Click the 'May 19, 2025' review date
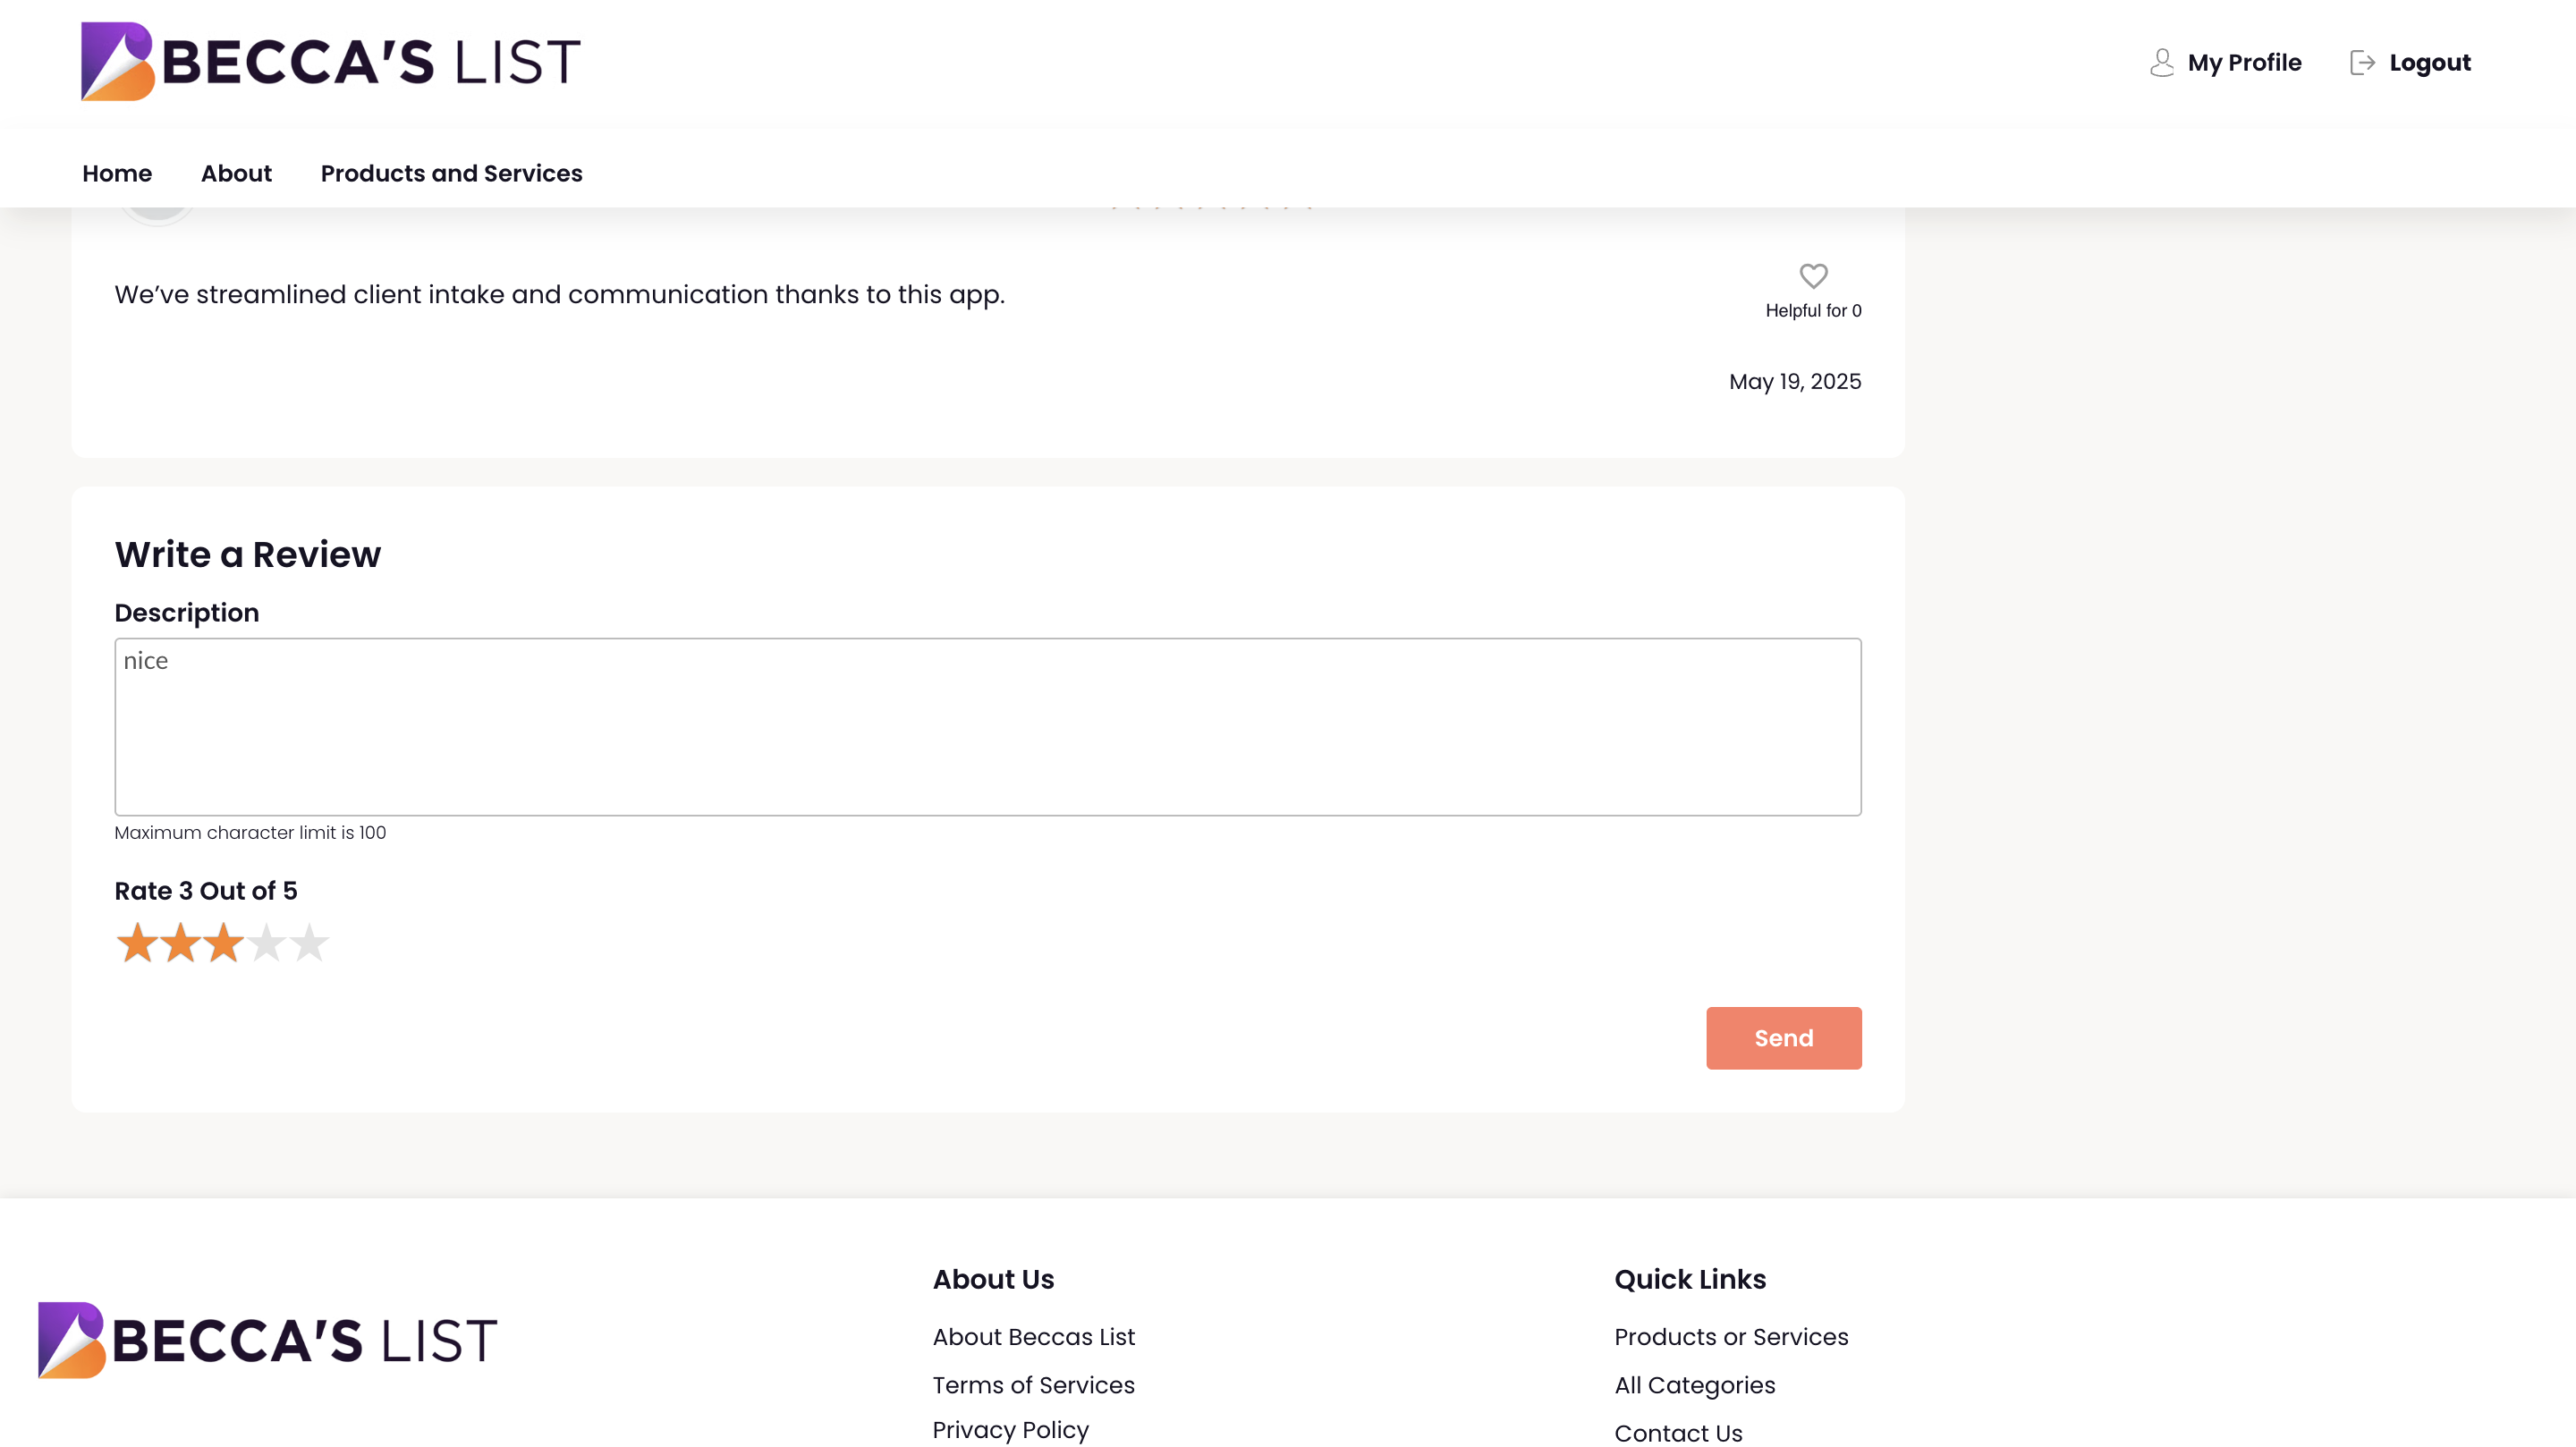This screenshot has height=1447, width=2576. 1794,381
